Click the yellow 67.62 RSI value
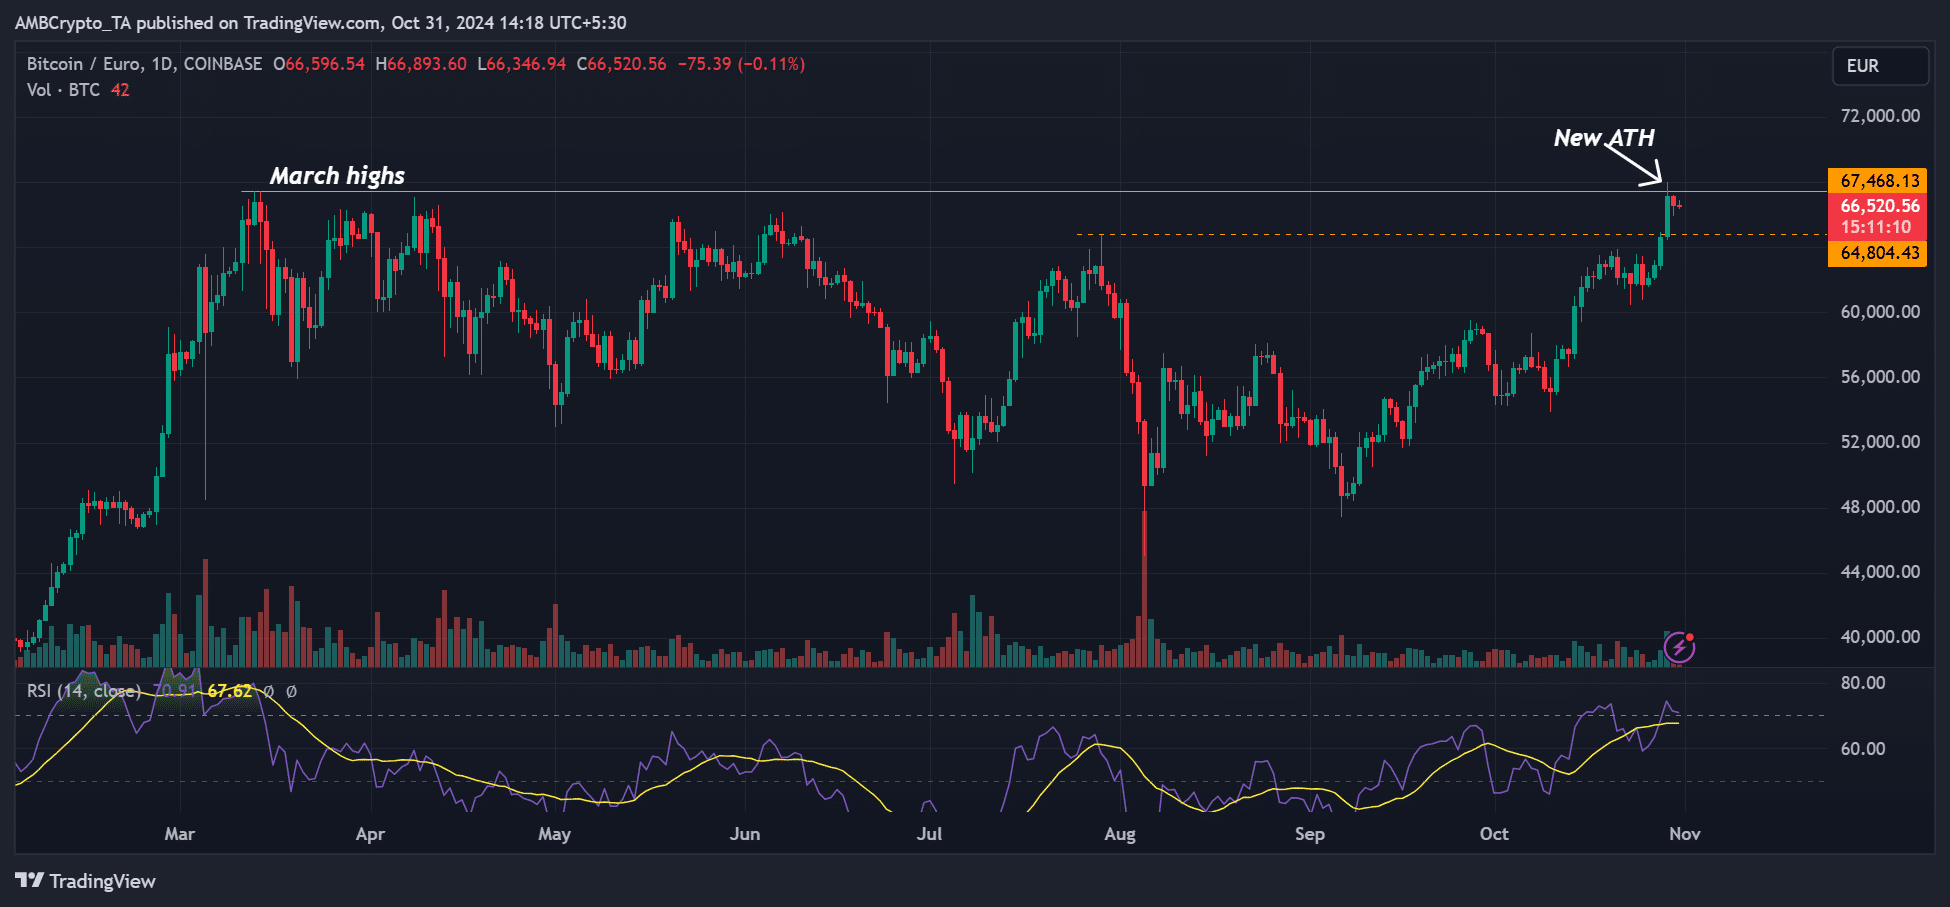 tap(230, 691)
